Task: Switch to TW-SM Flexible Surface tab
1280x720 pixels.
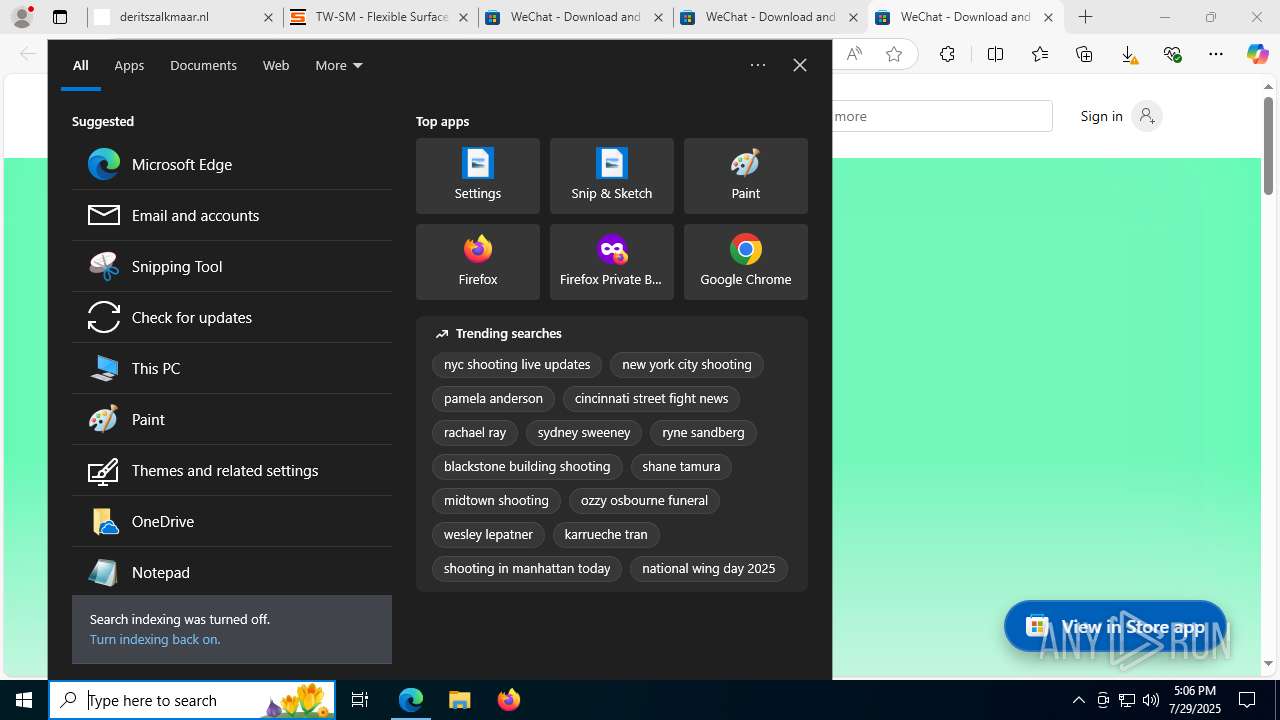Action: (x=380, y=17)
